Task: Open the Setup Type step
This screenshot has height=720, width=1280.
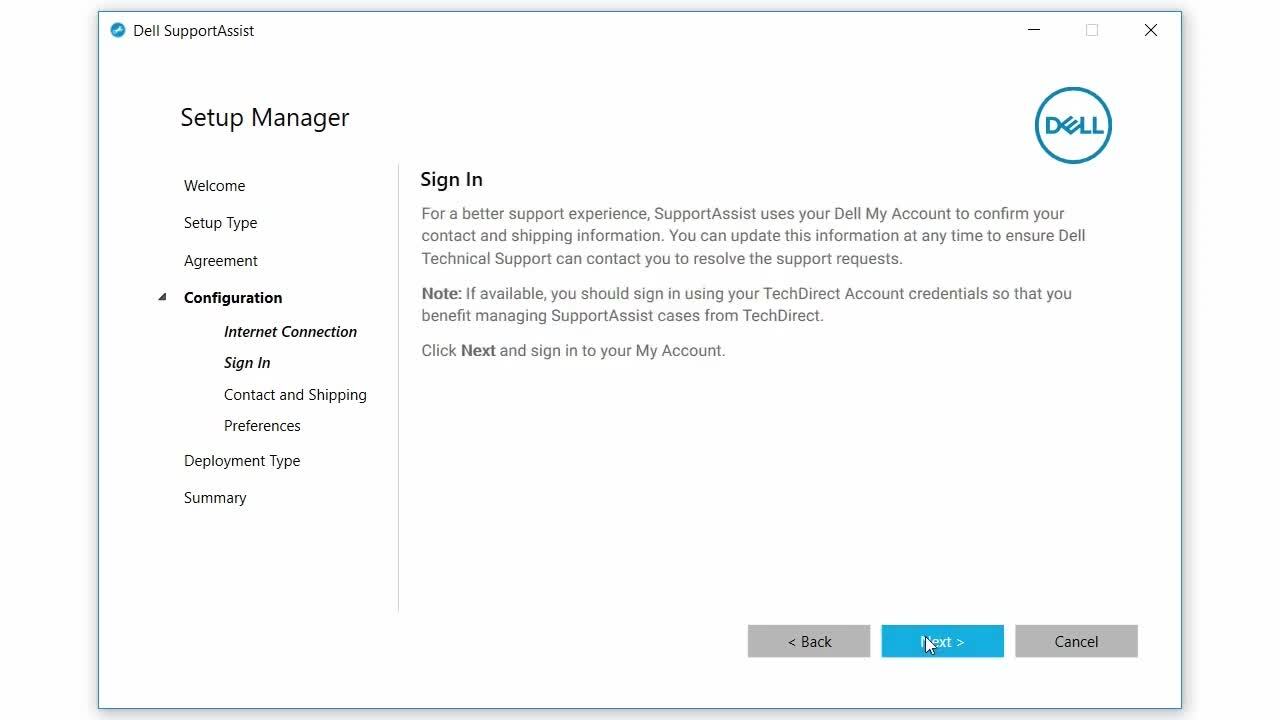Action: pyautogui.click(x=220, y=223)
